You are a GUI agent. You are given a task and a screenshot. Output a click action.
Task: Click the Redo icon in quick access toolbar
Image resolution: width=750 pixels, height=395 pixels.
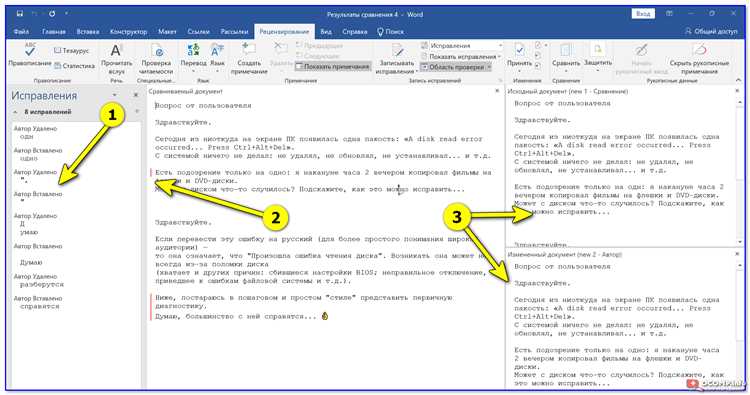(52, 14)
